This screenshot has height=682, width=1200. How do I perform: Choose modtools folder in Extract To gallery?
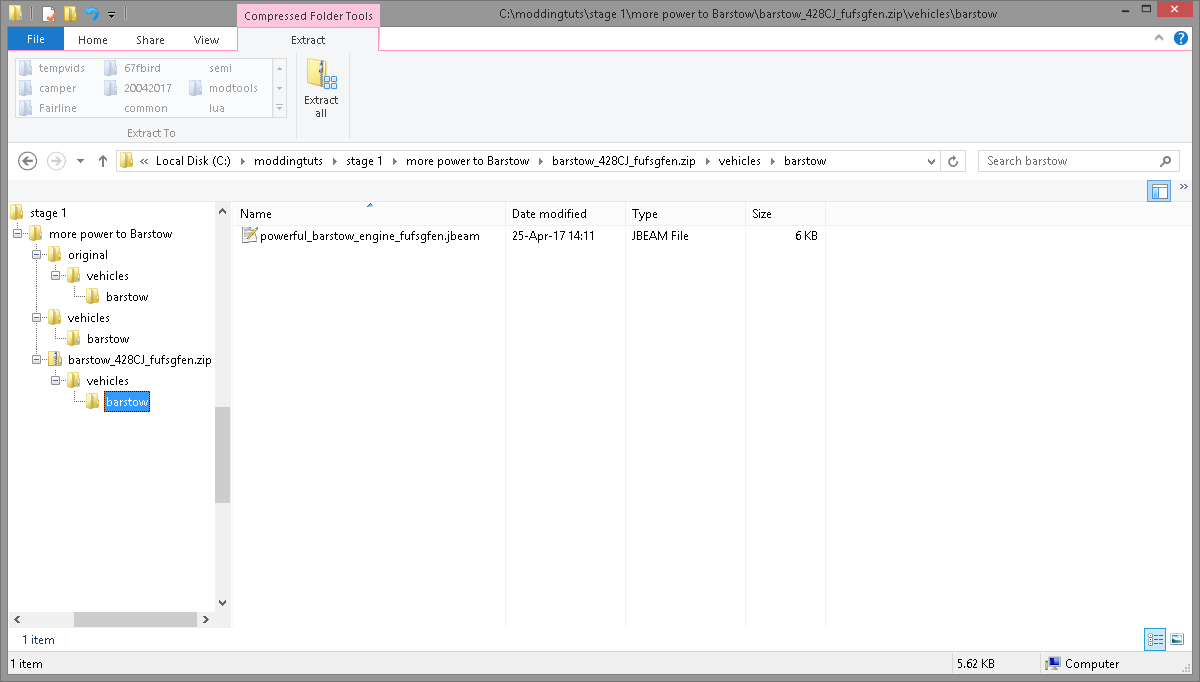pos(224,88)
